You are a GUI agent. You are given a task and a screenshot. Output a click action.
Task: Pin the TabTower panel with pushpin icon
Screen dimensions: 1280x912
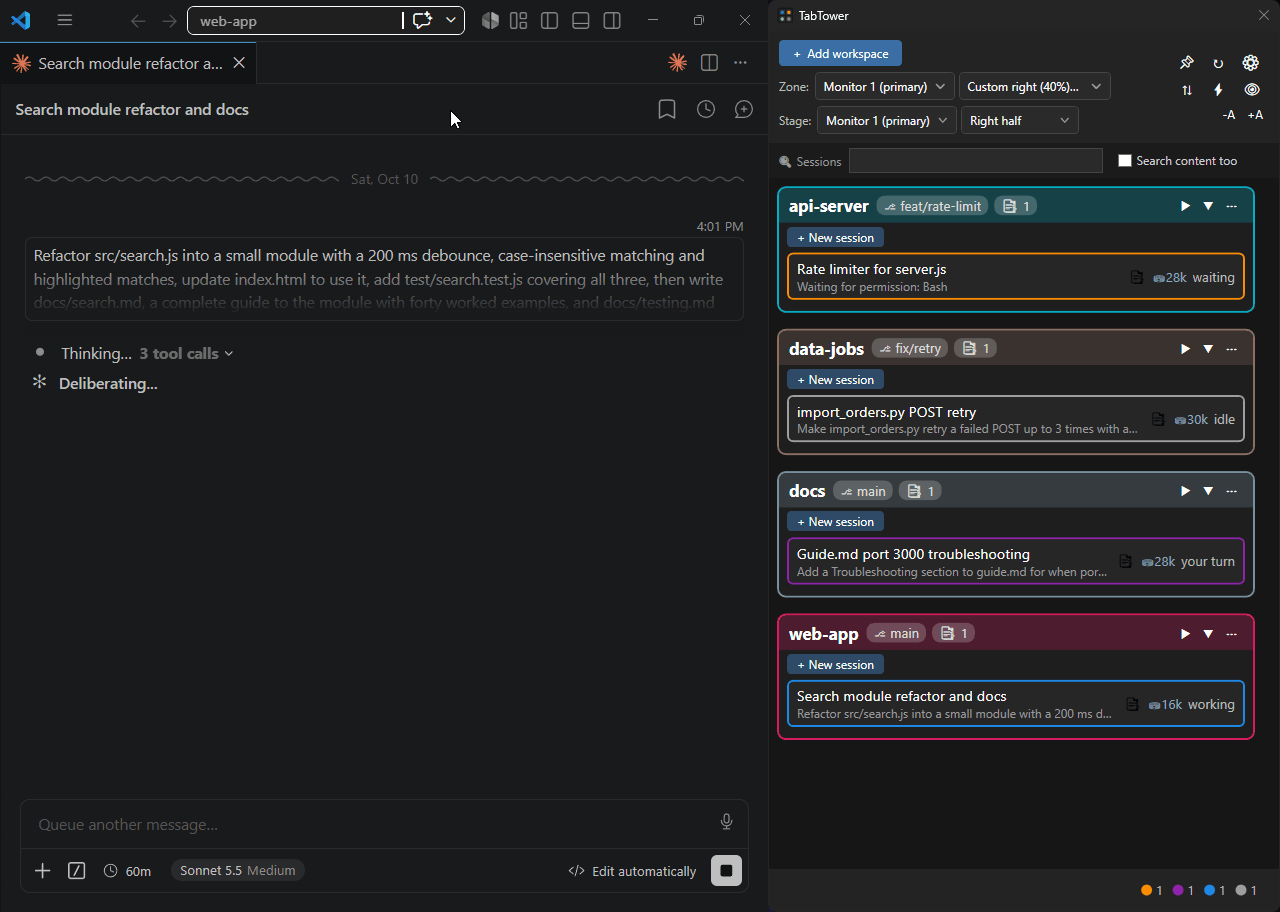coord(1187,63)
